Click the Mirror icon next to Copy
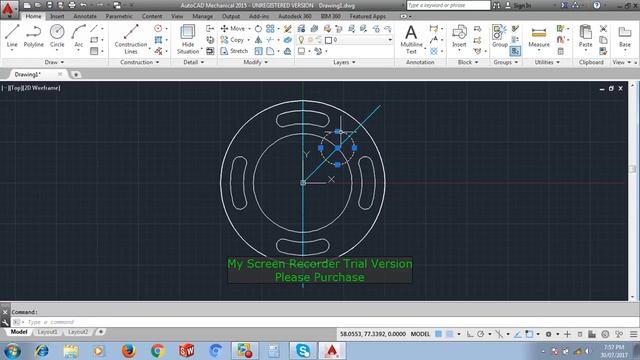 click(x=258, y=40)
